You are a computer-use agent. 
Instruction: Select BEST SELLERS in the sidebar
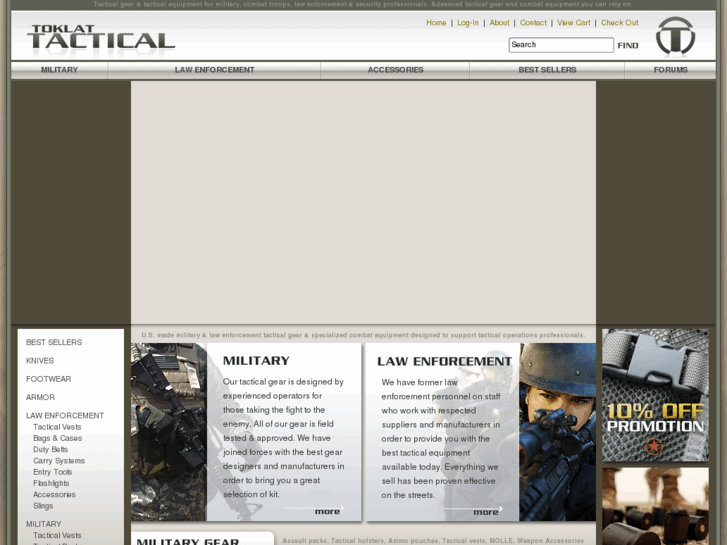[x=54, y=342]
